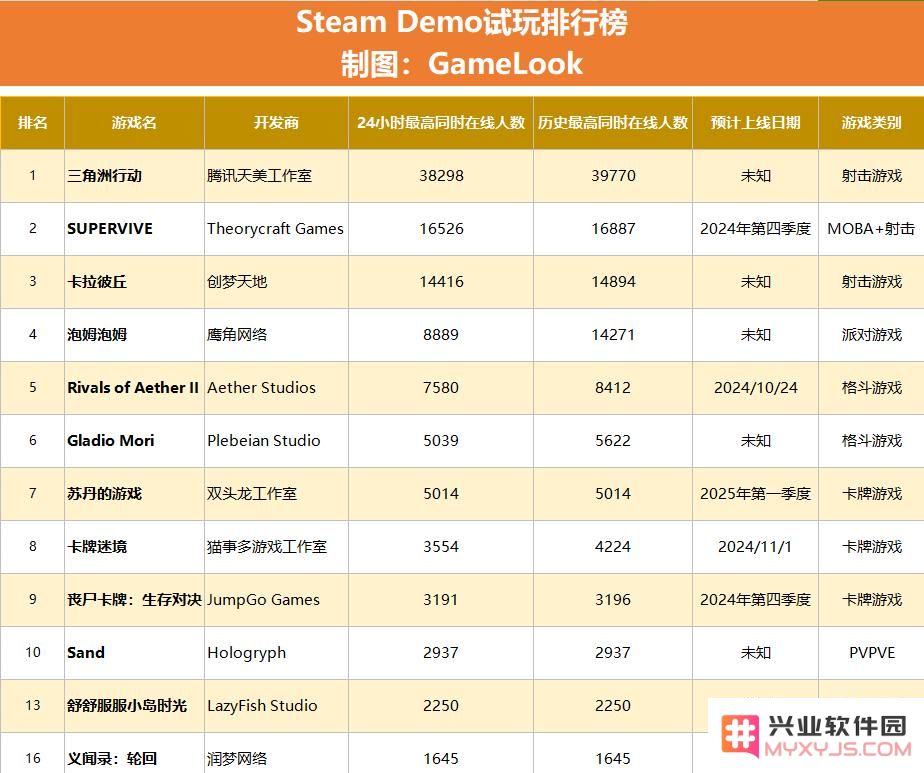Click the Steam Demo试玩排行榜 title
The height and width of the screenshot is (773, 924).
point(461,22)
